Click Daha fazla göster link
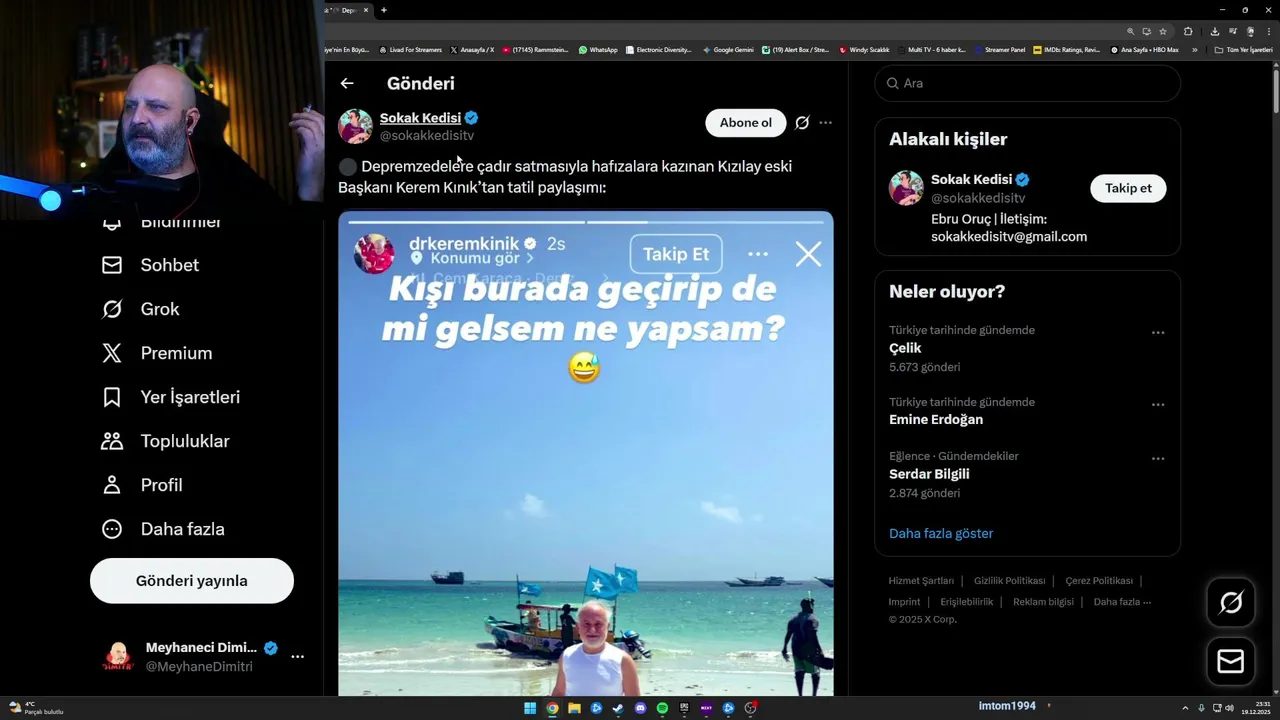Viewport: 1280px width, 720px height. point(941,533)
